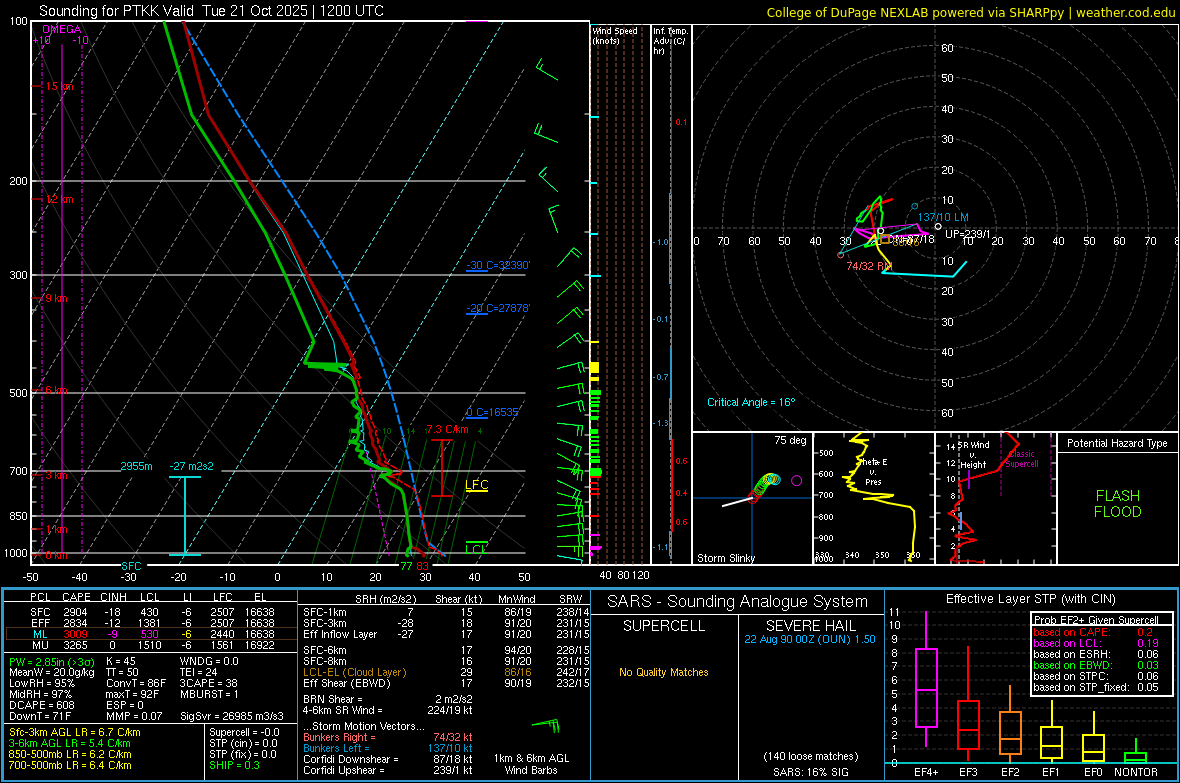Click the green surface dewpoint value 77

point(406,566)
